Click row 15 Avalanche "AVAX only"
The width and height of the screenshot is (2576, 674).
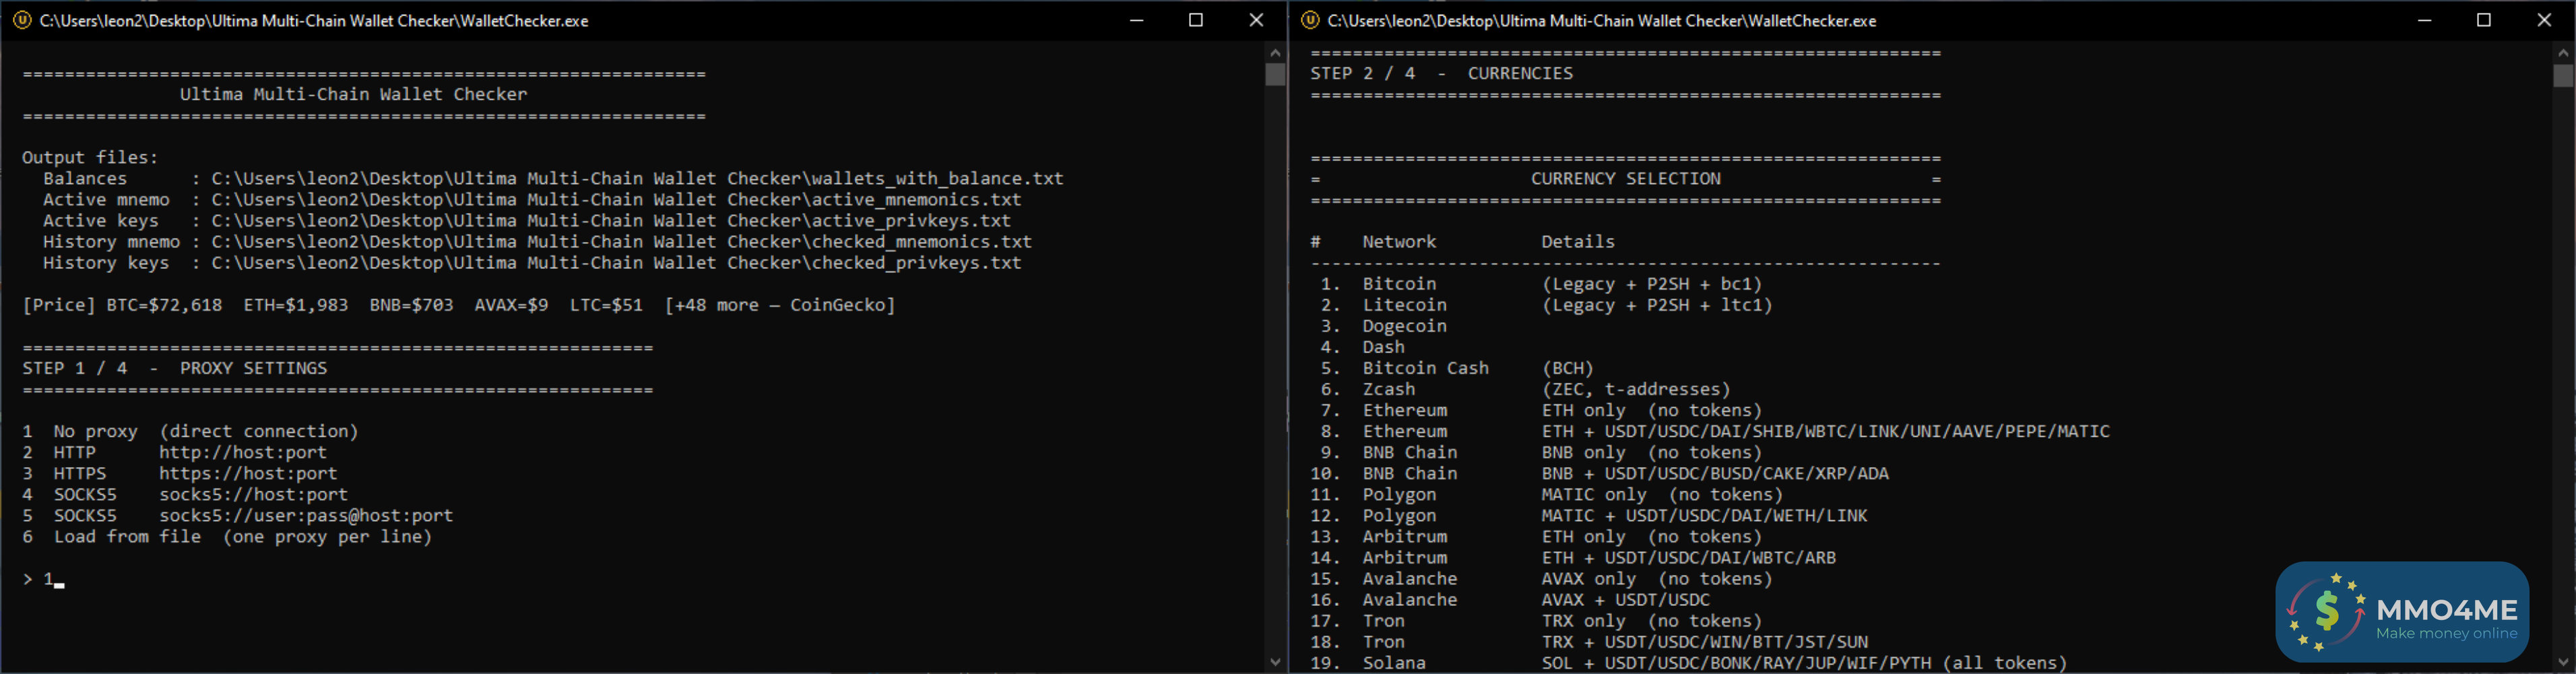pyautogui.click(x=1541, y=579)
